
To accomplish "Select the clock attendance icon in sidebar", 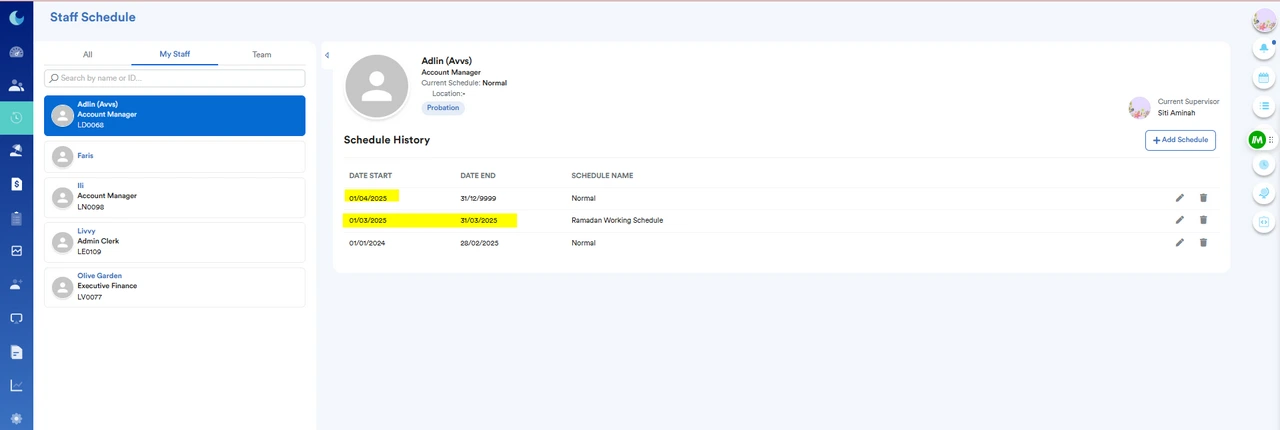I will pyautogui.click(x=16, y=118).
